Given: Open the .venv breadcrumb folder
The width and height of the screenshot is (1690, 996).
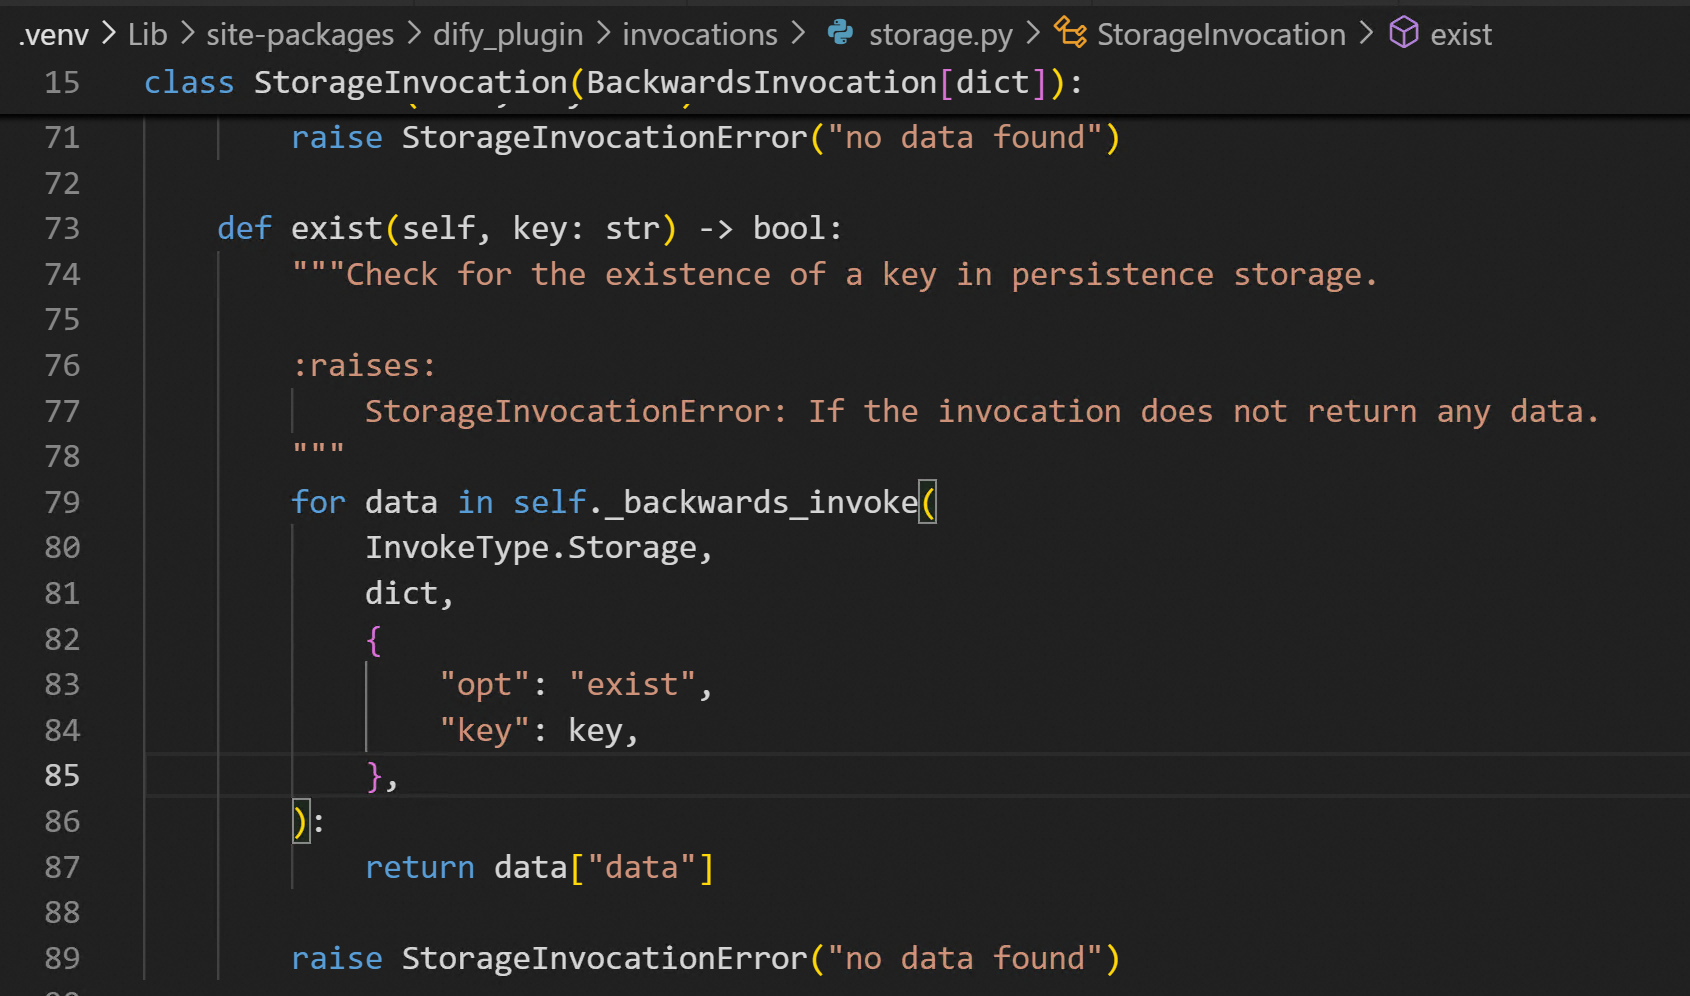Looking at the screenshot, I should click(x=54, y=35).
